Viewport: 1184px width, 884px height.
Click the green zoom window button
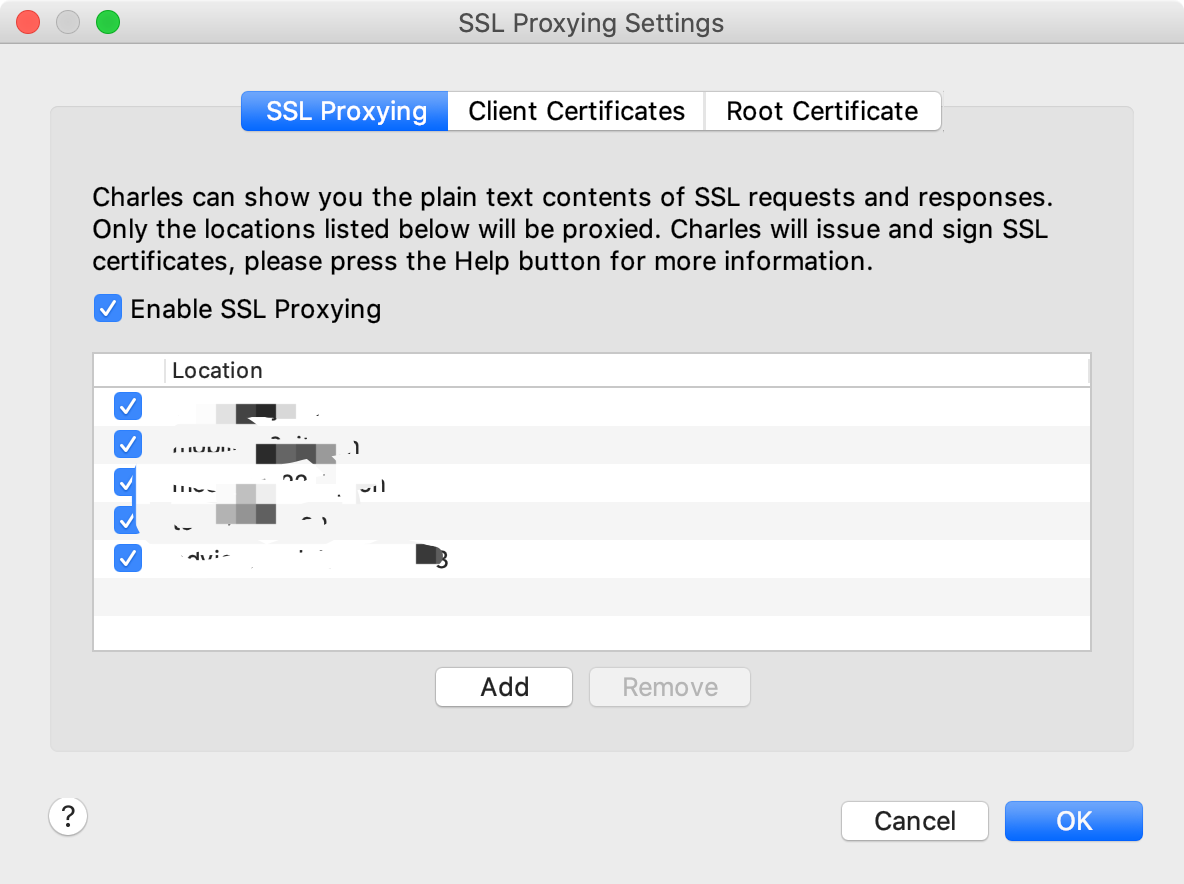pyautogui.click(x=107, y=22)
